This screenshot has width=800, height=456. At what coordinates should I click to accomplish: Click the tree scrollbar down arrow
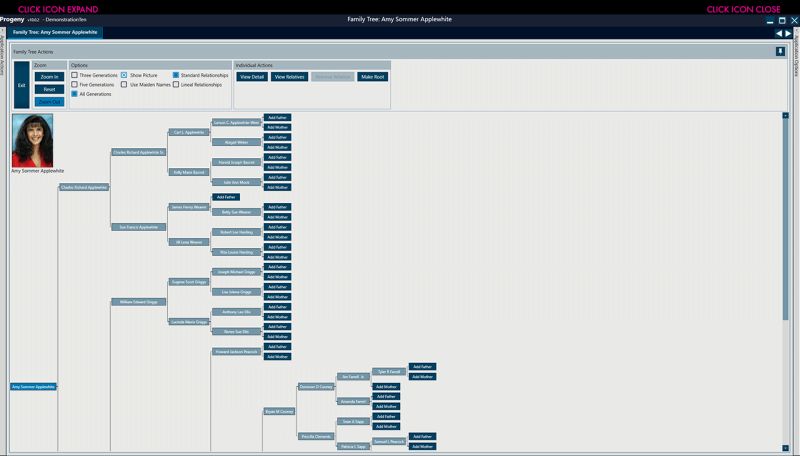click(x=786, y=448)
